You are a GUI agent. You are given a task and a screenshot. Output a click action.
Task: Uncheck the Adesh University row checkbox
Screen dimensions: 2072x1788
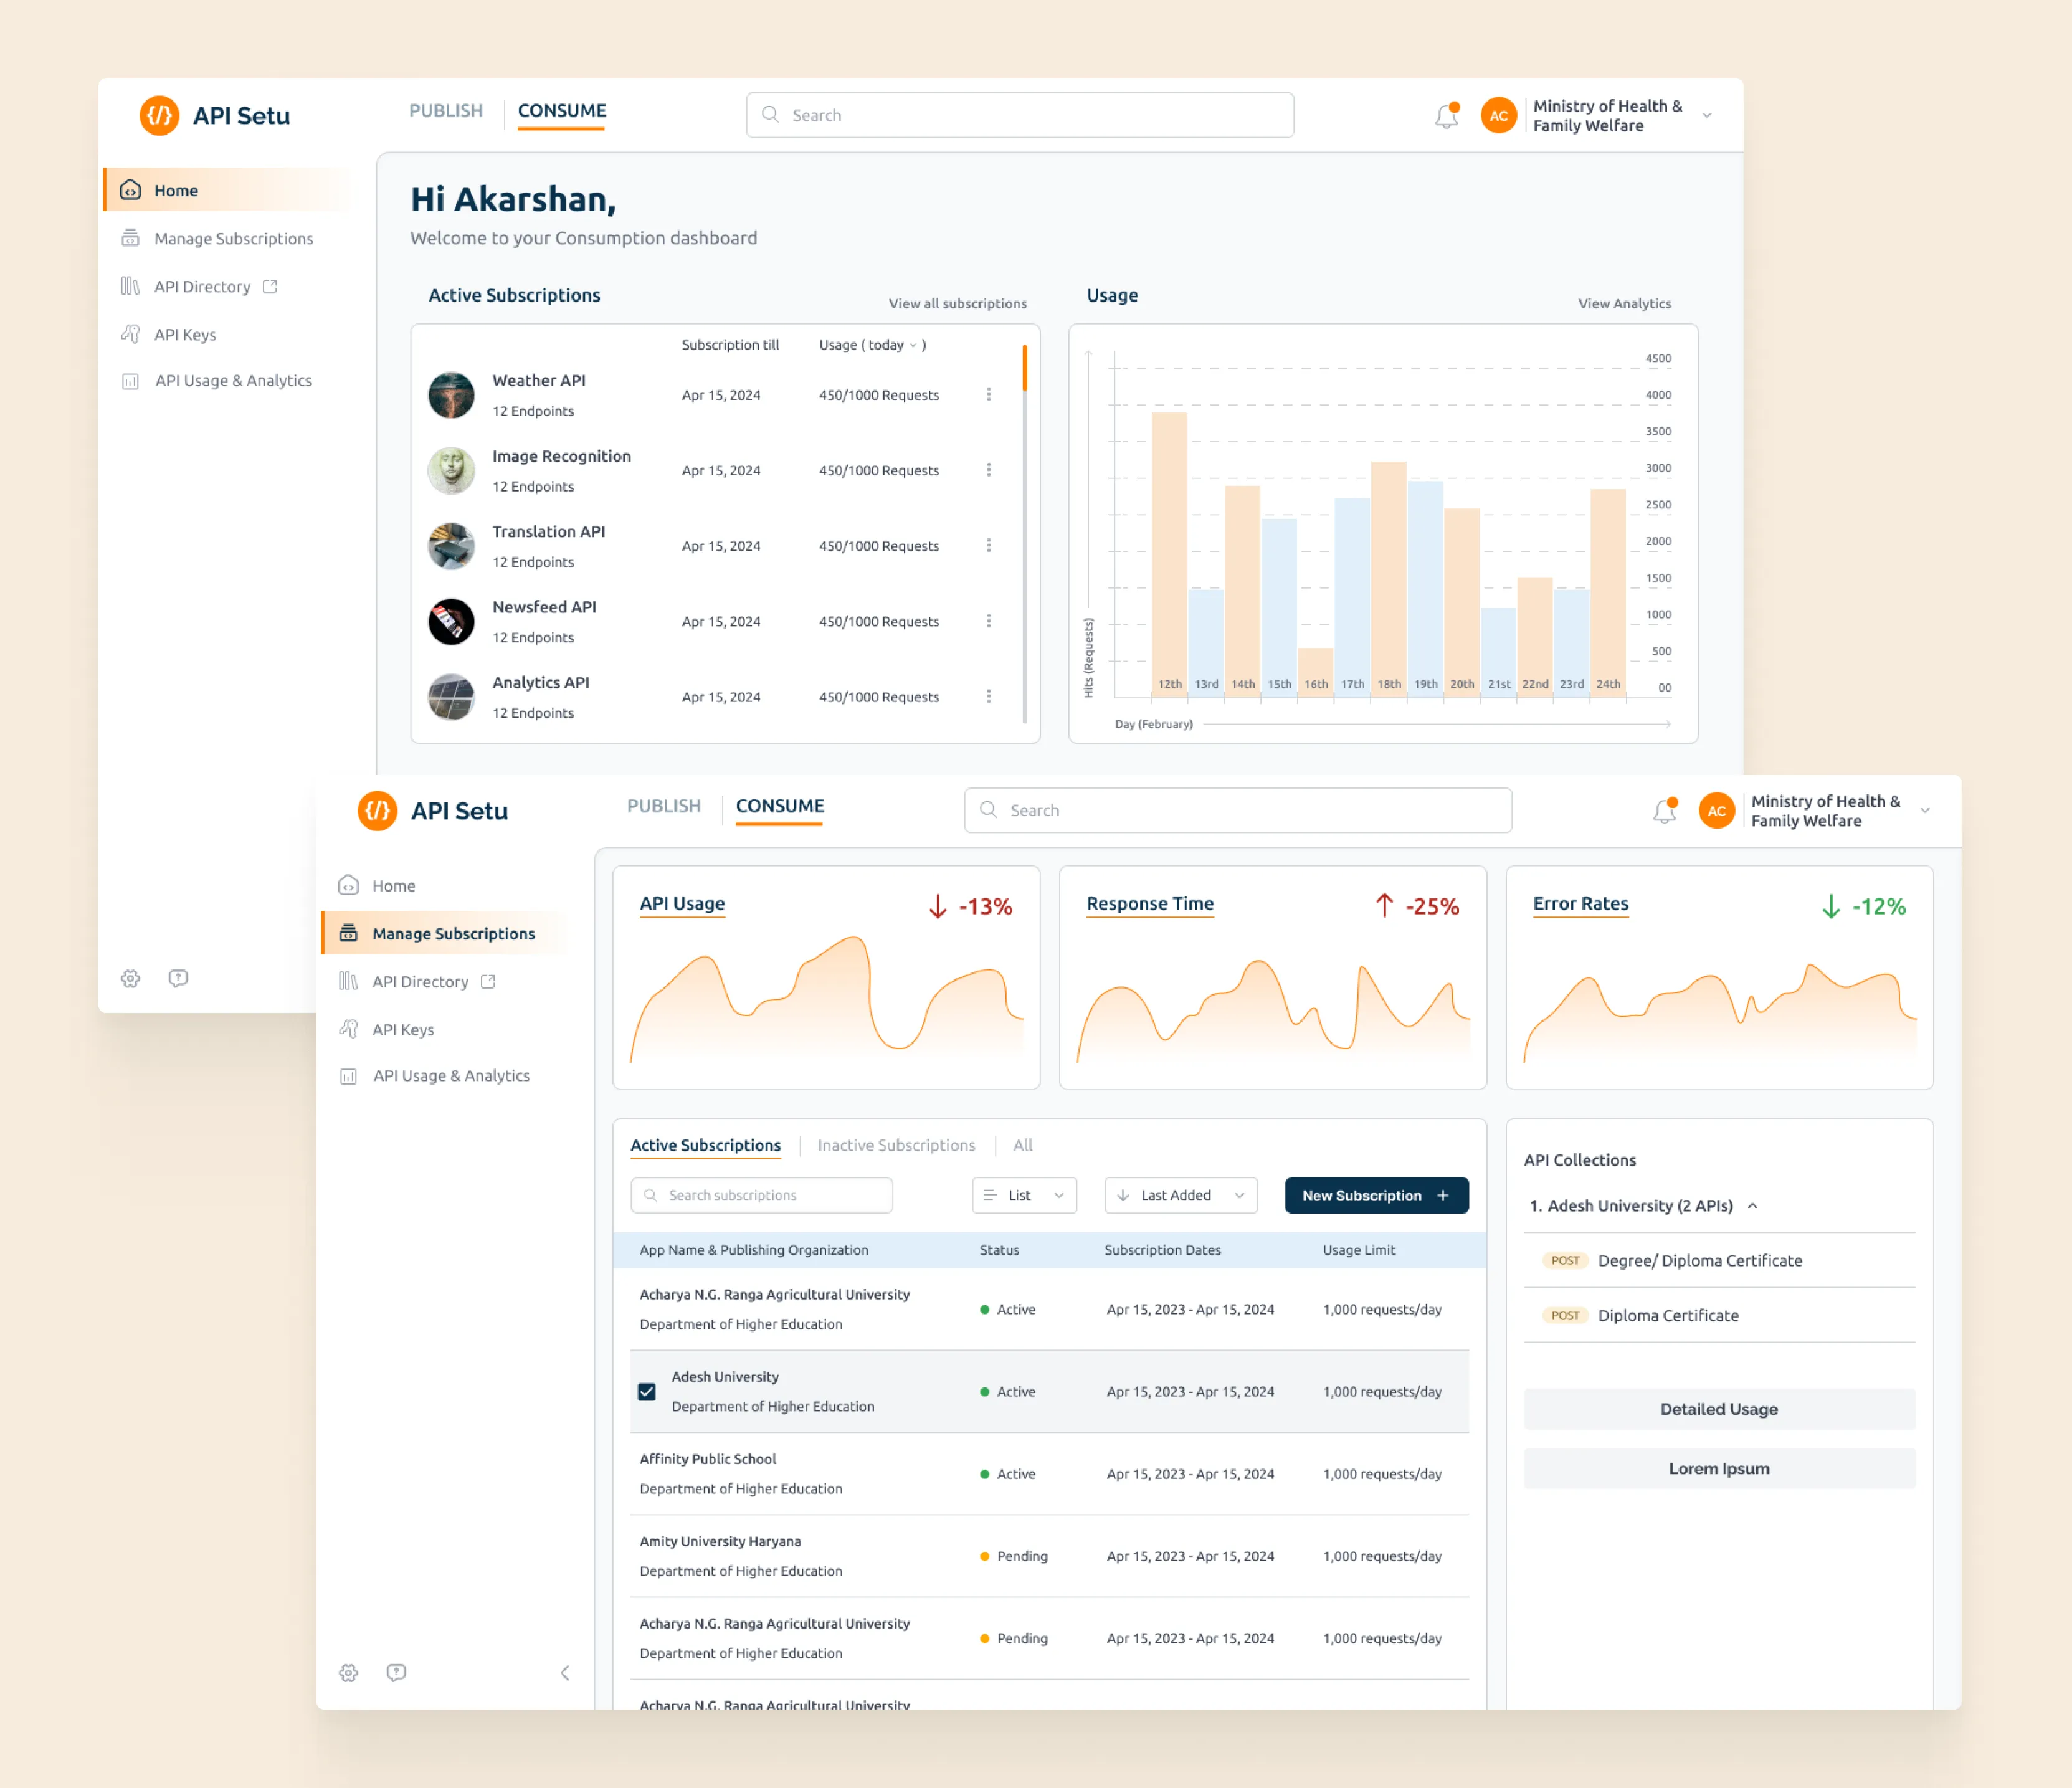point(647,1392)
